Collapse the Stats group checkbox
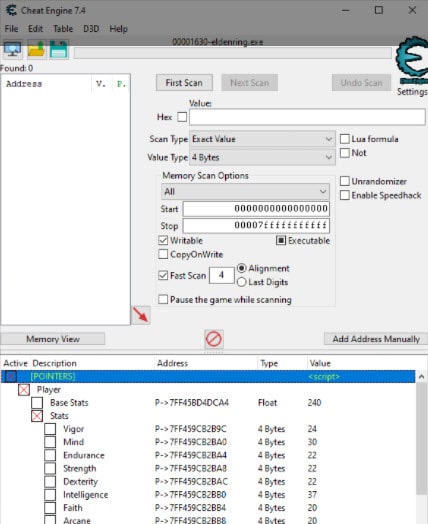The width and height of the screenshot is (428, 524). click(37, 416)
